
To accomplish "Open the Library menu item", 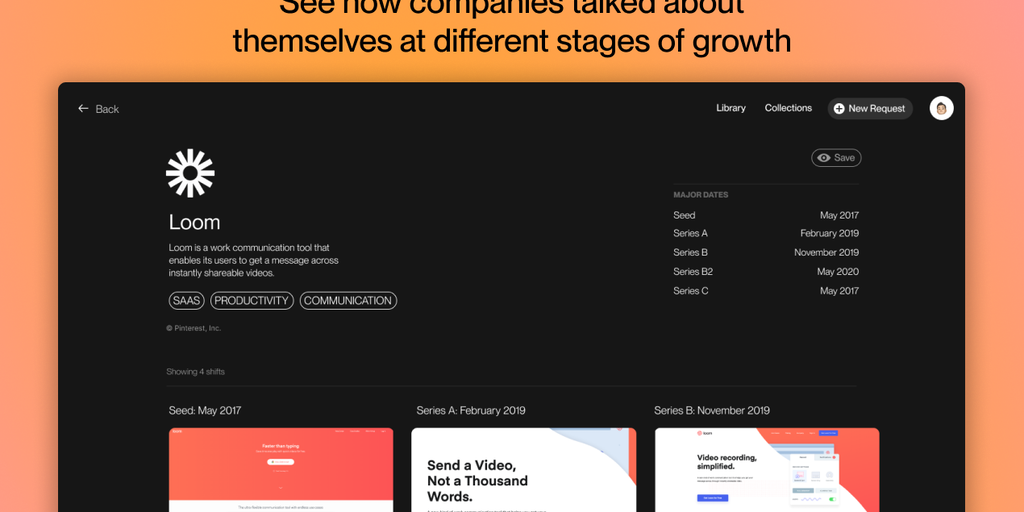I will click(731, 108).
